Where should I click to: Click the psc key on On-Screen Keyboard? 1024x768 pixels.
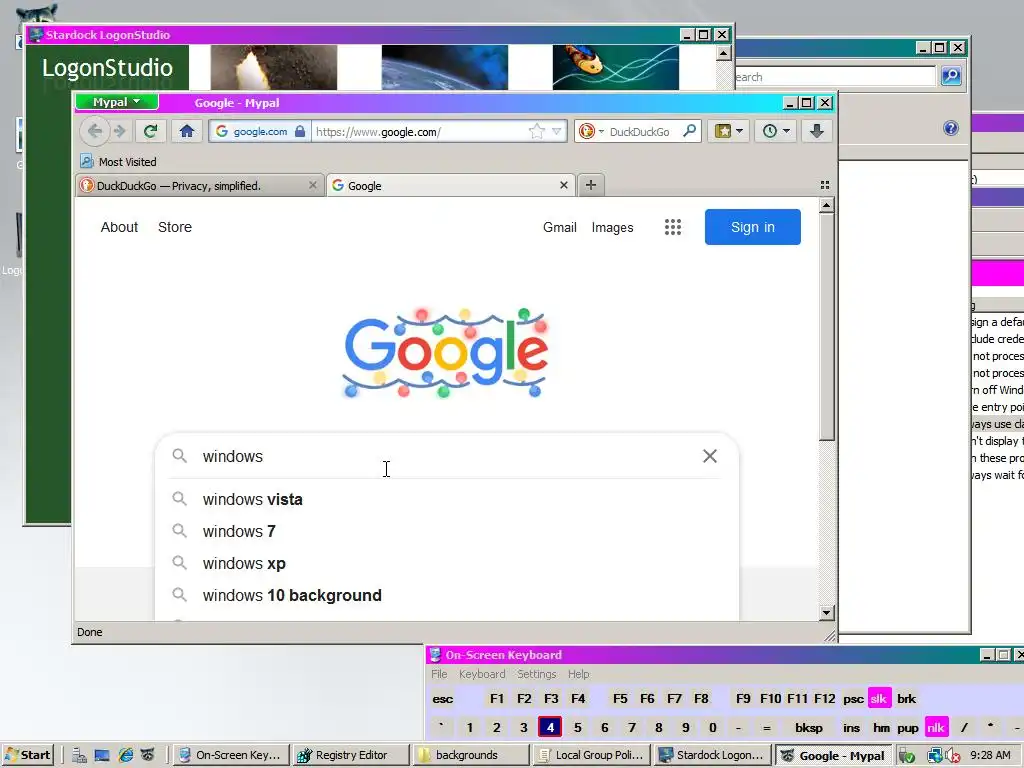coord(853,699)
